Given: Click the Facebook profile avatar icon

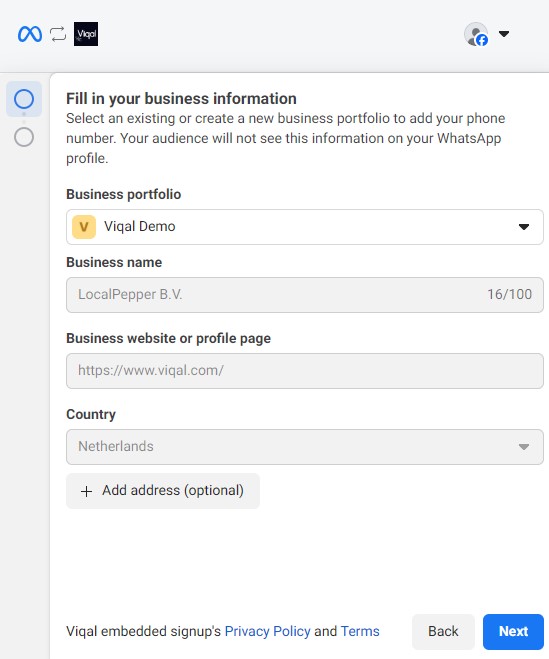Looking at the screenshot, I should pos(476,34).
